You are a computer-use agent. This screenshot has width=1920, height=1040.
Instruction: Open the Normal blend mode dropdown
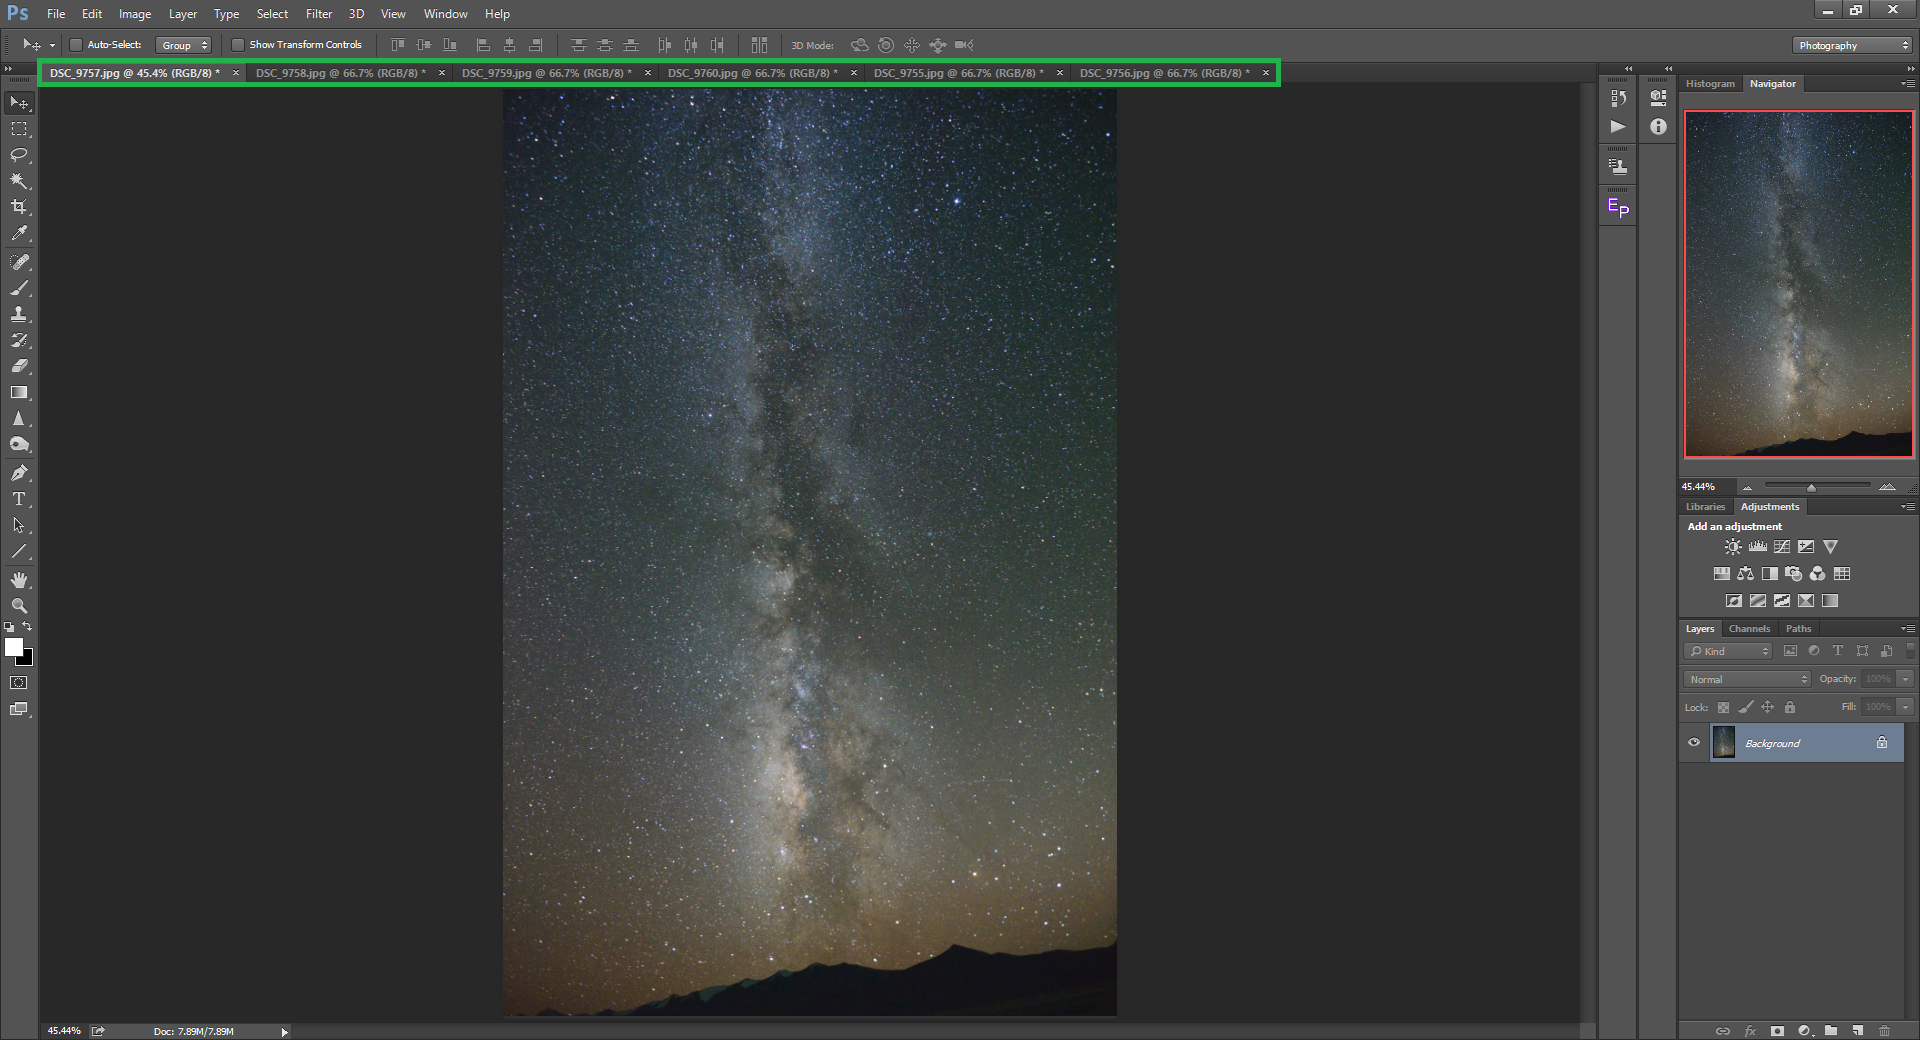click(x=1748, y=679)
